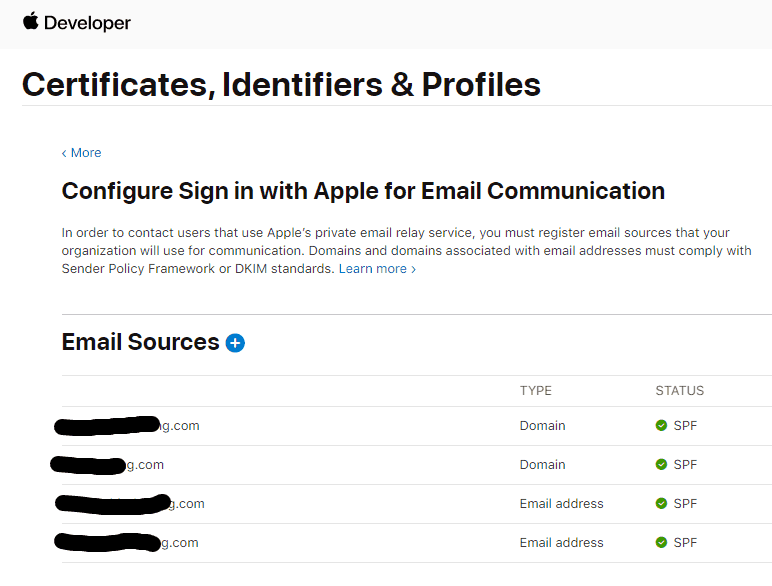The width and height of the screenshot is (772, 586).
Task: Click the STATUS column header
Action: [679, 391]
